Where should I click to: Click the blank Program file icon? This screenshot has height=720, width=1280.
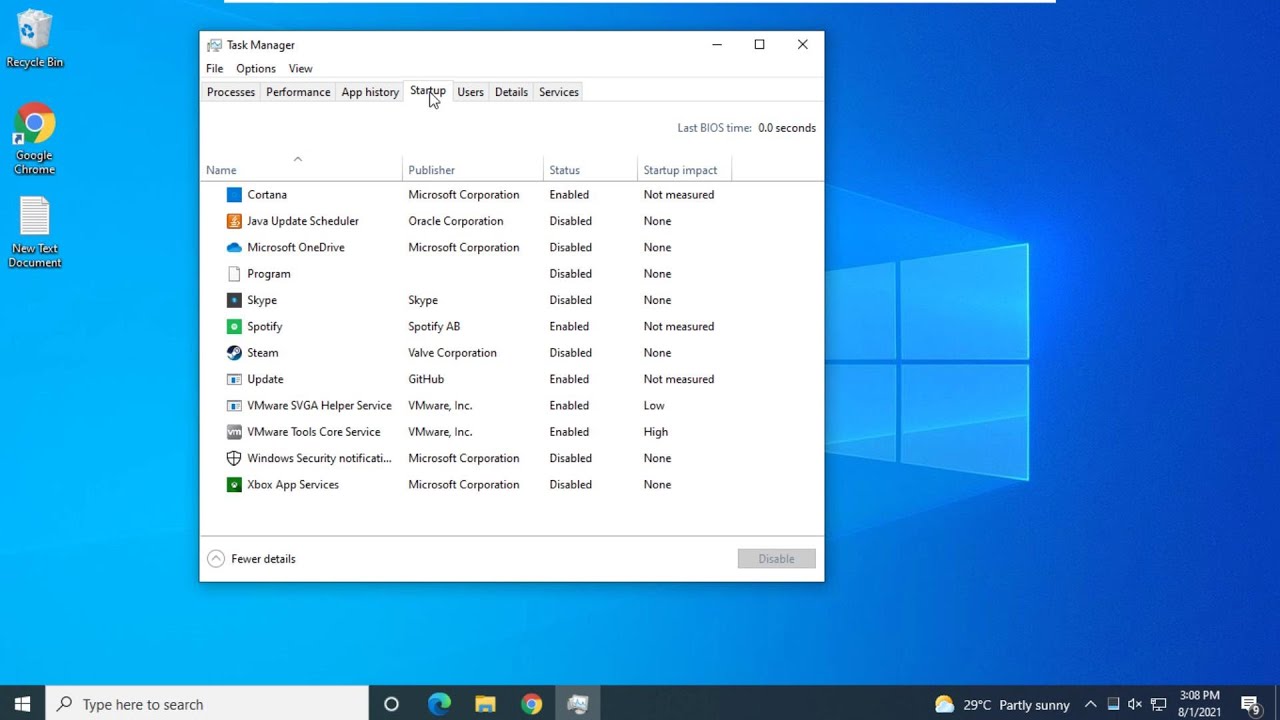click(x=234, y=274)
